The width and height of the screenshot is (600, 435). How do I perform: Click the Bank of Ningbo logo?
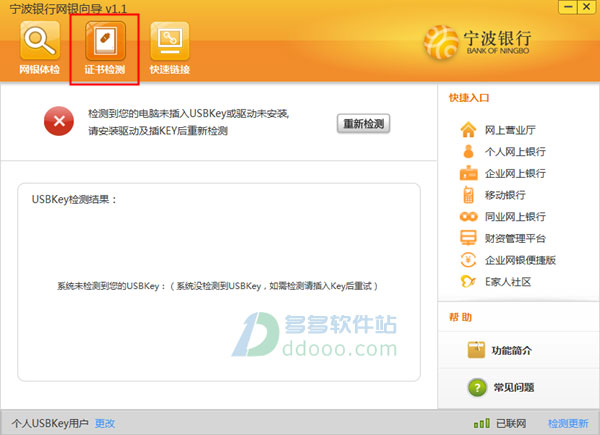tap(477, 42)
